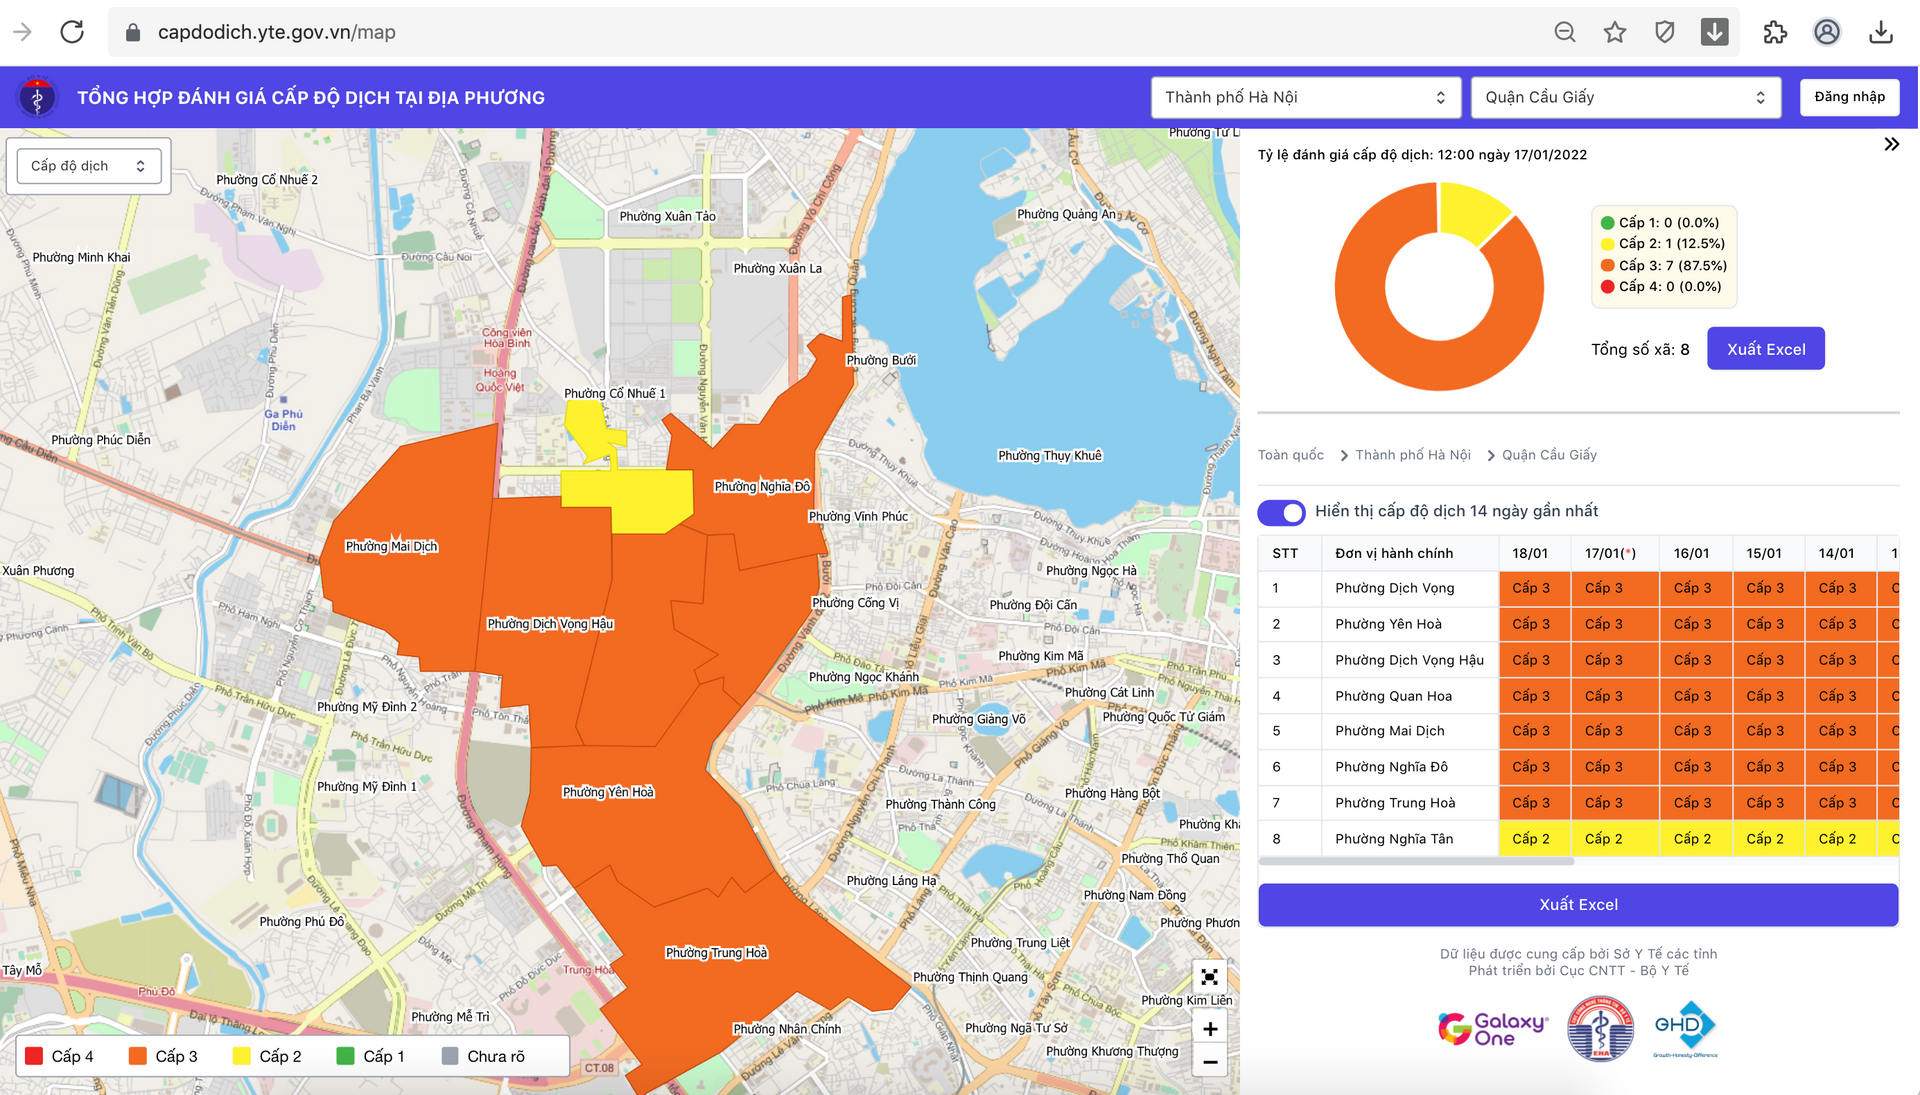Click the gray Chưa rõ legend swatch
This screenshot has width=1920, height=1095.
(x=450, y=1056)
